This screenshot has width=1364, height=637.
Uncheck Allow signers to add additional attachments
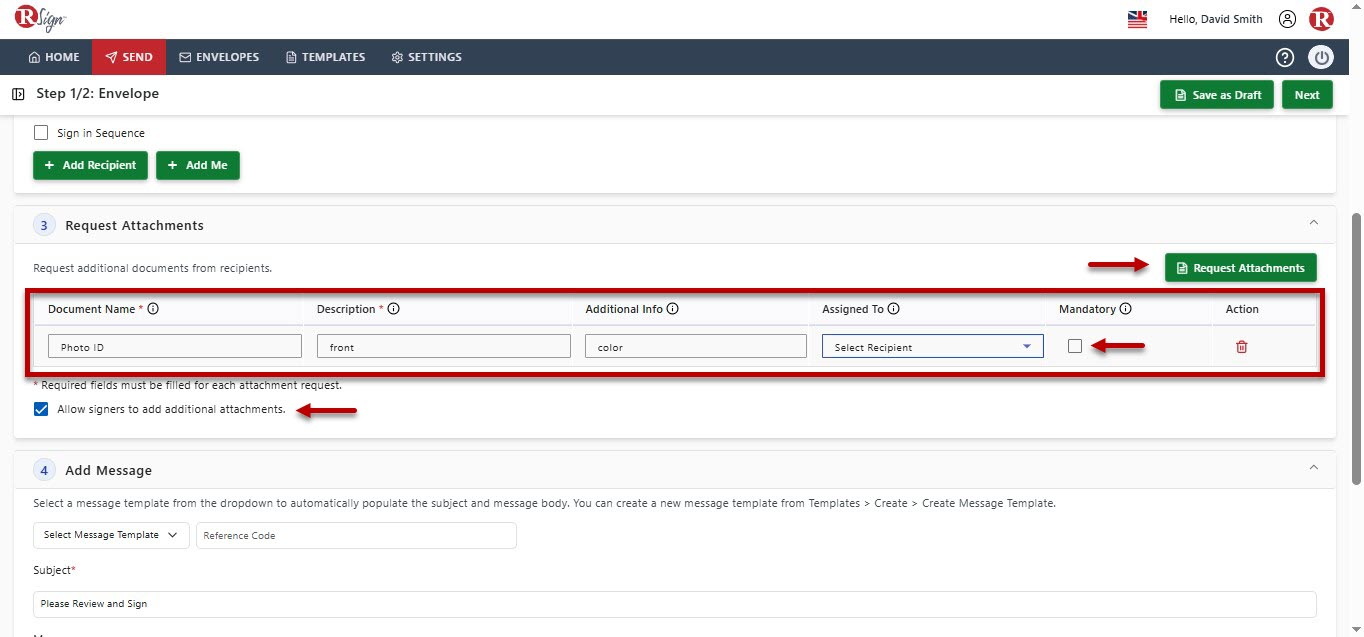41,409
